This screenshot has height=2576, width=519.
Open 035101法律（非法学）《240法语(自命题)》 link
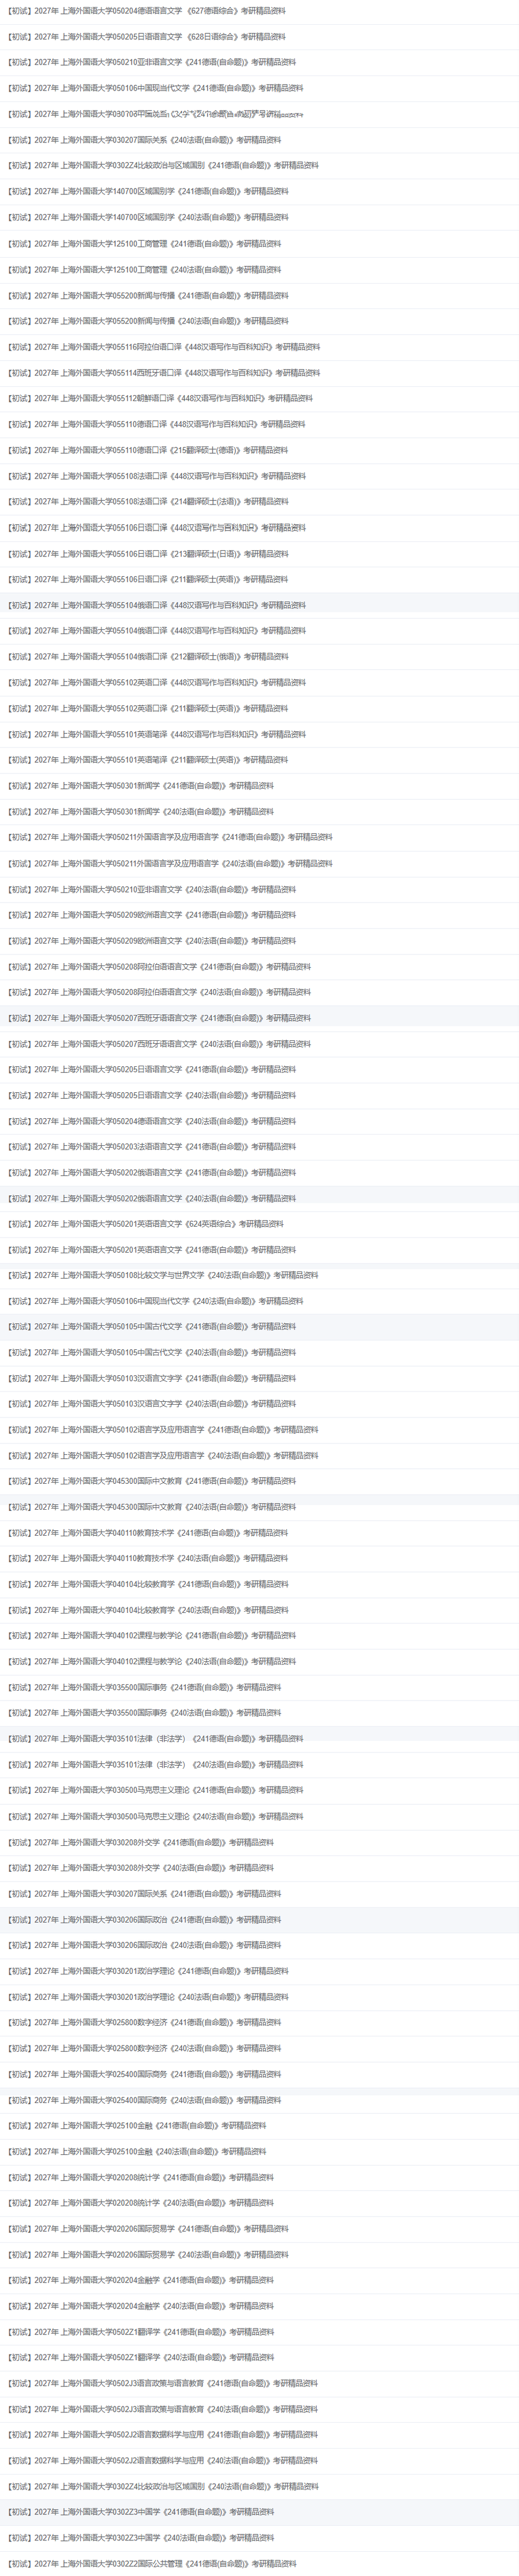pos(155,1765)
